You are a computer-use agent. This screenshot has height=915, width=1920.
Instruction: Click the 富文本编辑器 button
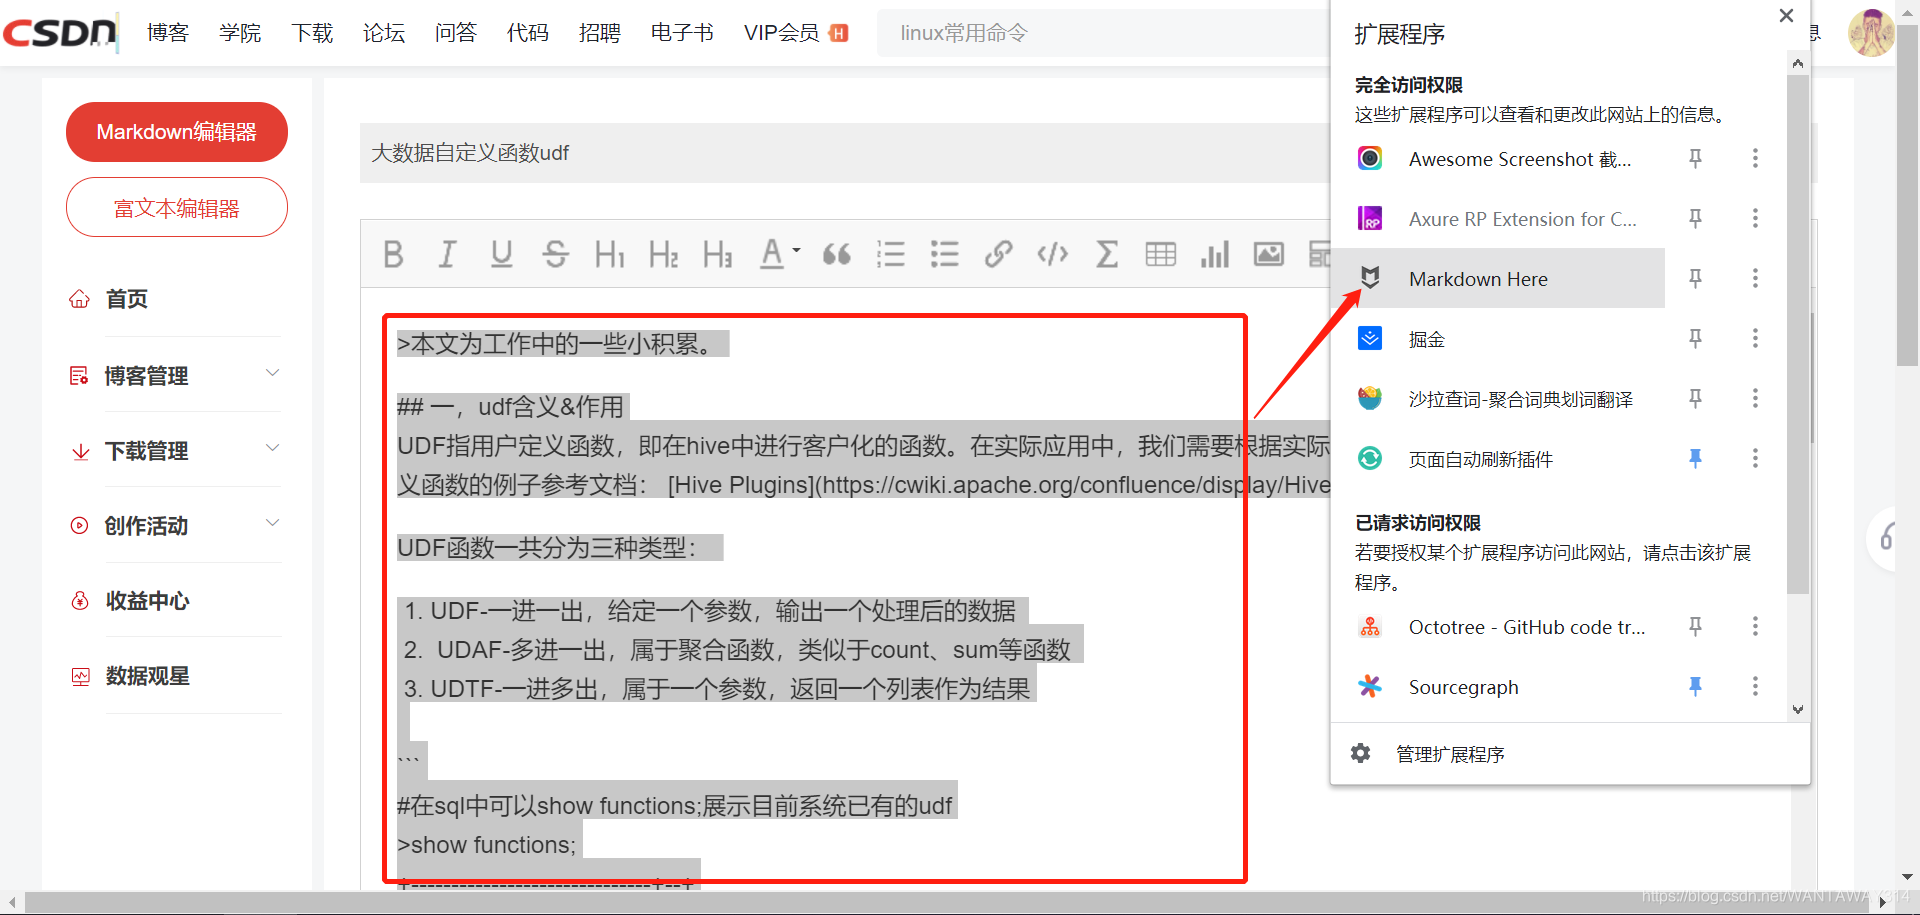[x=177, y=208]
